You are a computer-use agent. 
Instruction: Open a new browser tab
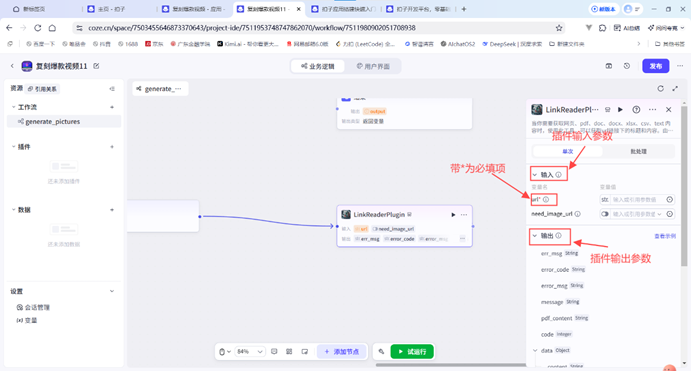[464, 9]
